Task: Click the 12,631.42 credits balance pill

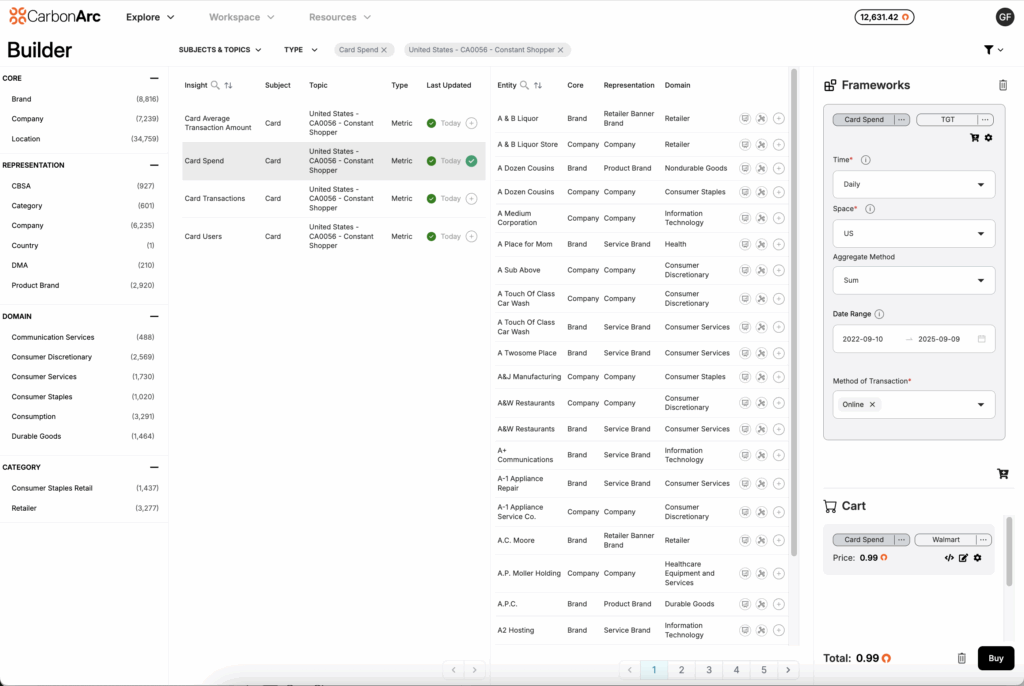Action: click(x=884, y=17)
